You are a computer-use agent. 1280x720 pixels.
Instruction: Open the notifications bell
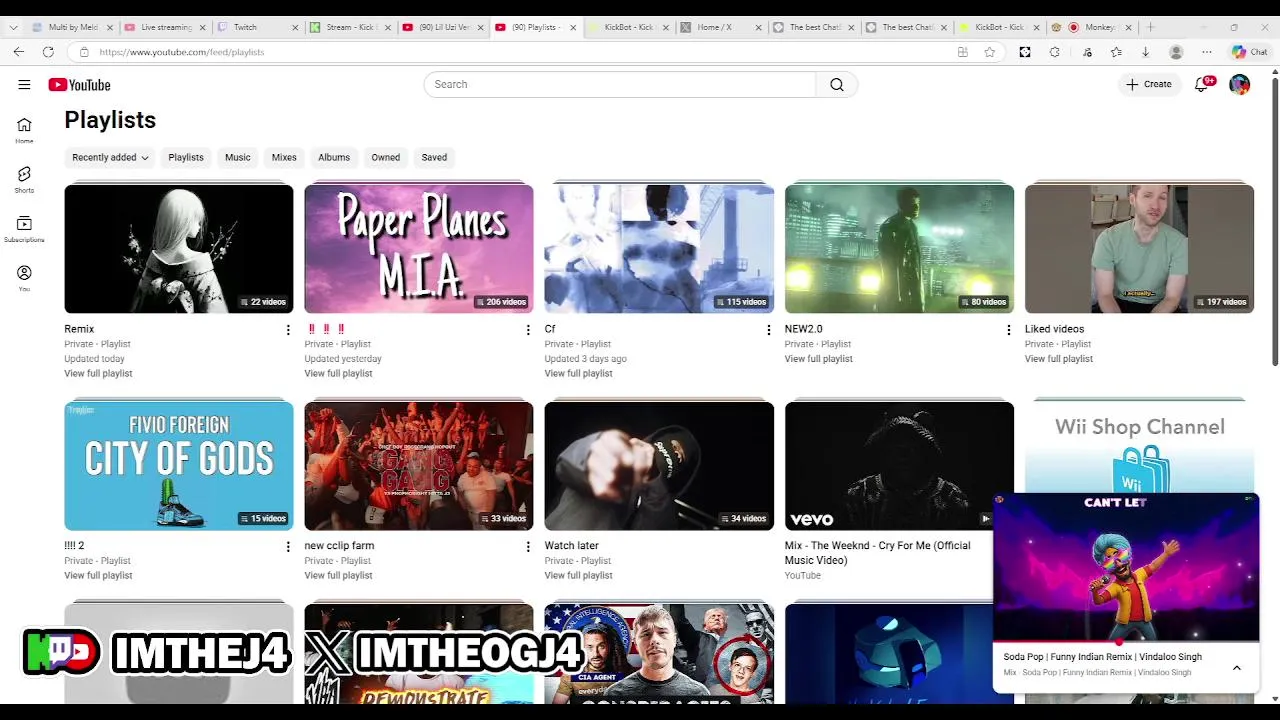[1202, 85]
